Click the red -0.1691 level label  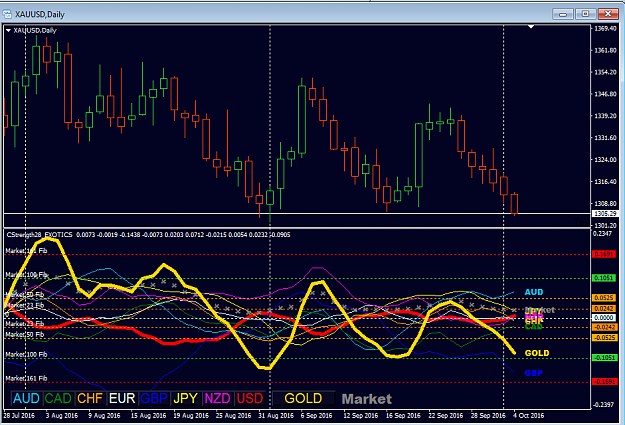pos(604,382)
